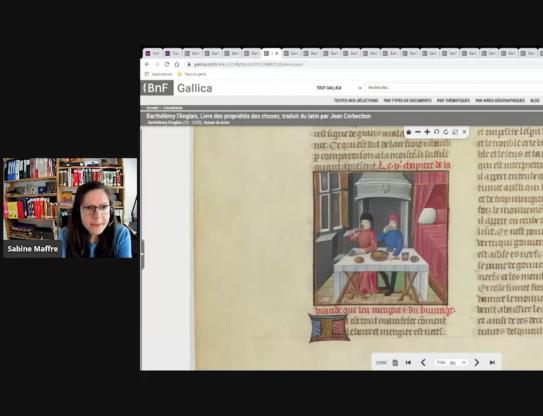Focus the Rechercher search field

click(454, 88)
